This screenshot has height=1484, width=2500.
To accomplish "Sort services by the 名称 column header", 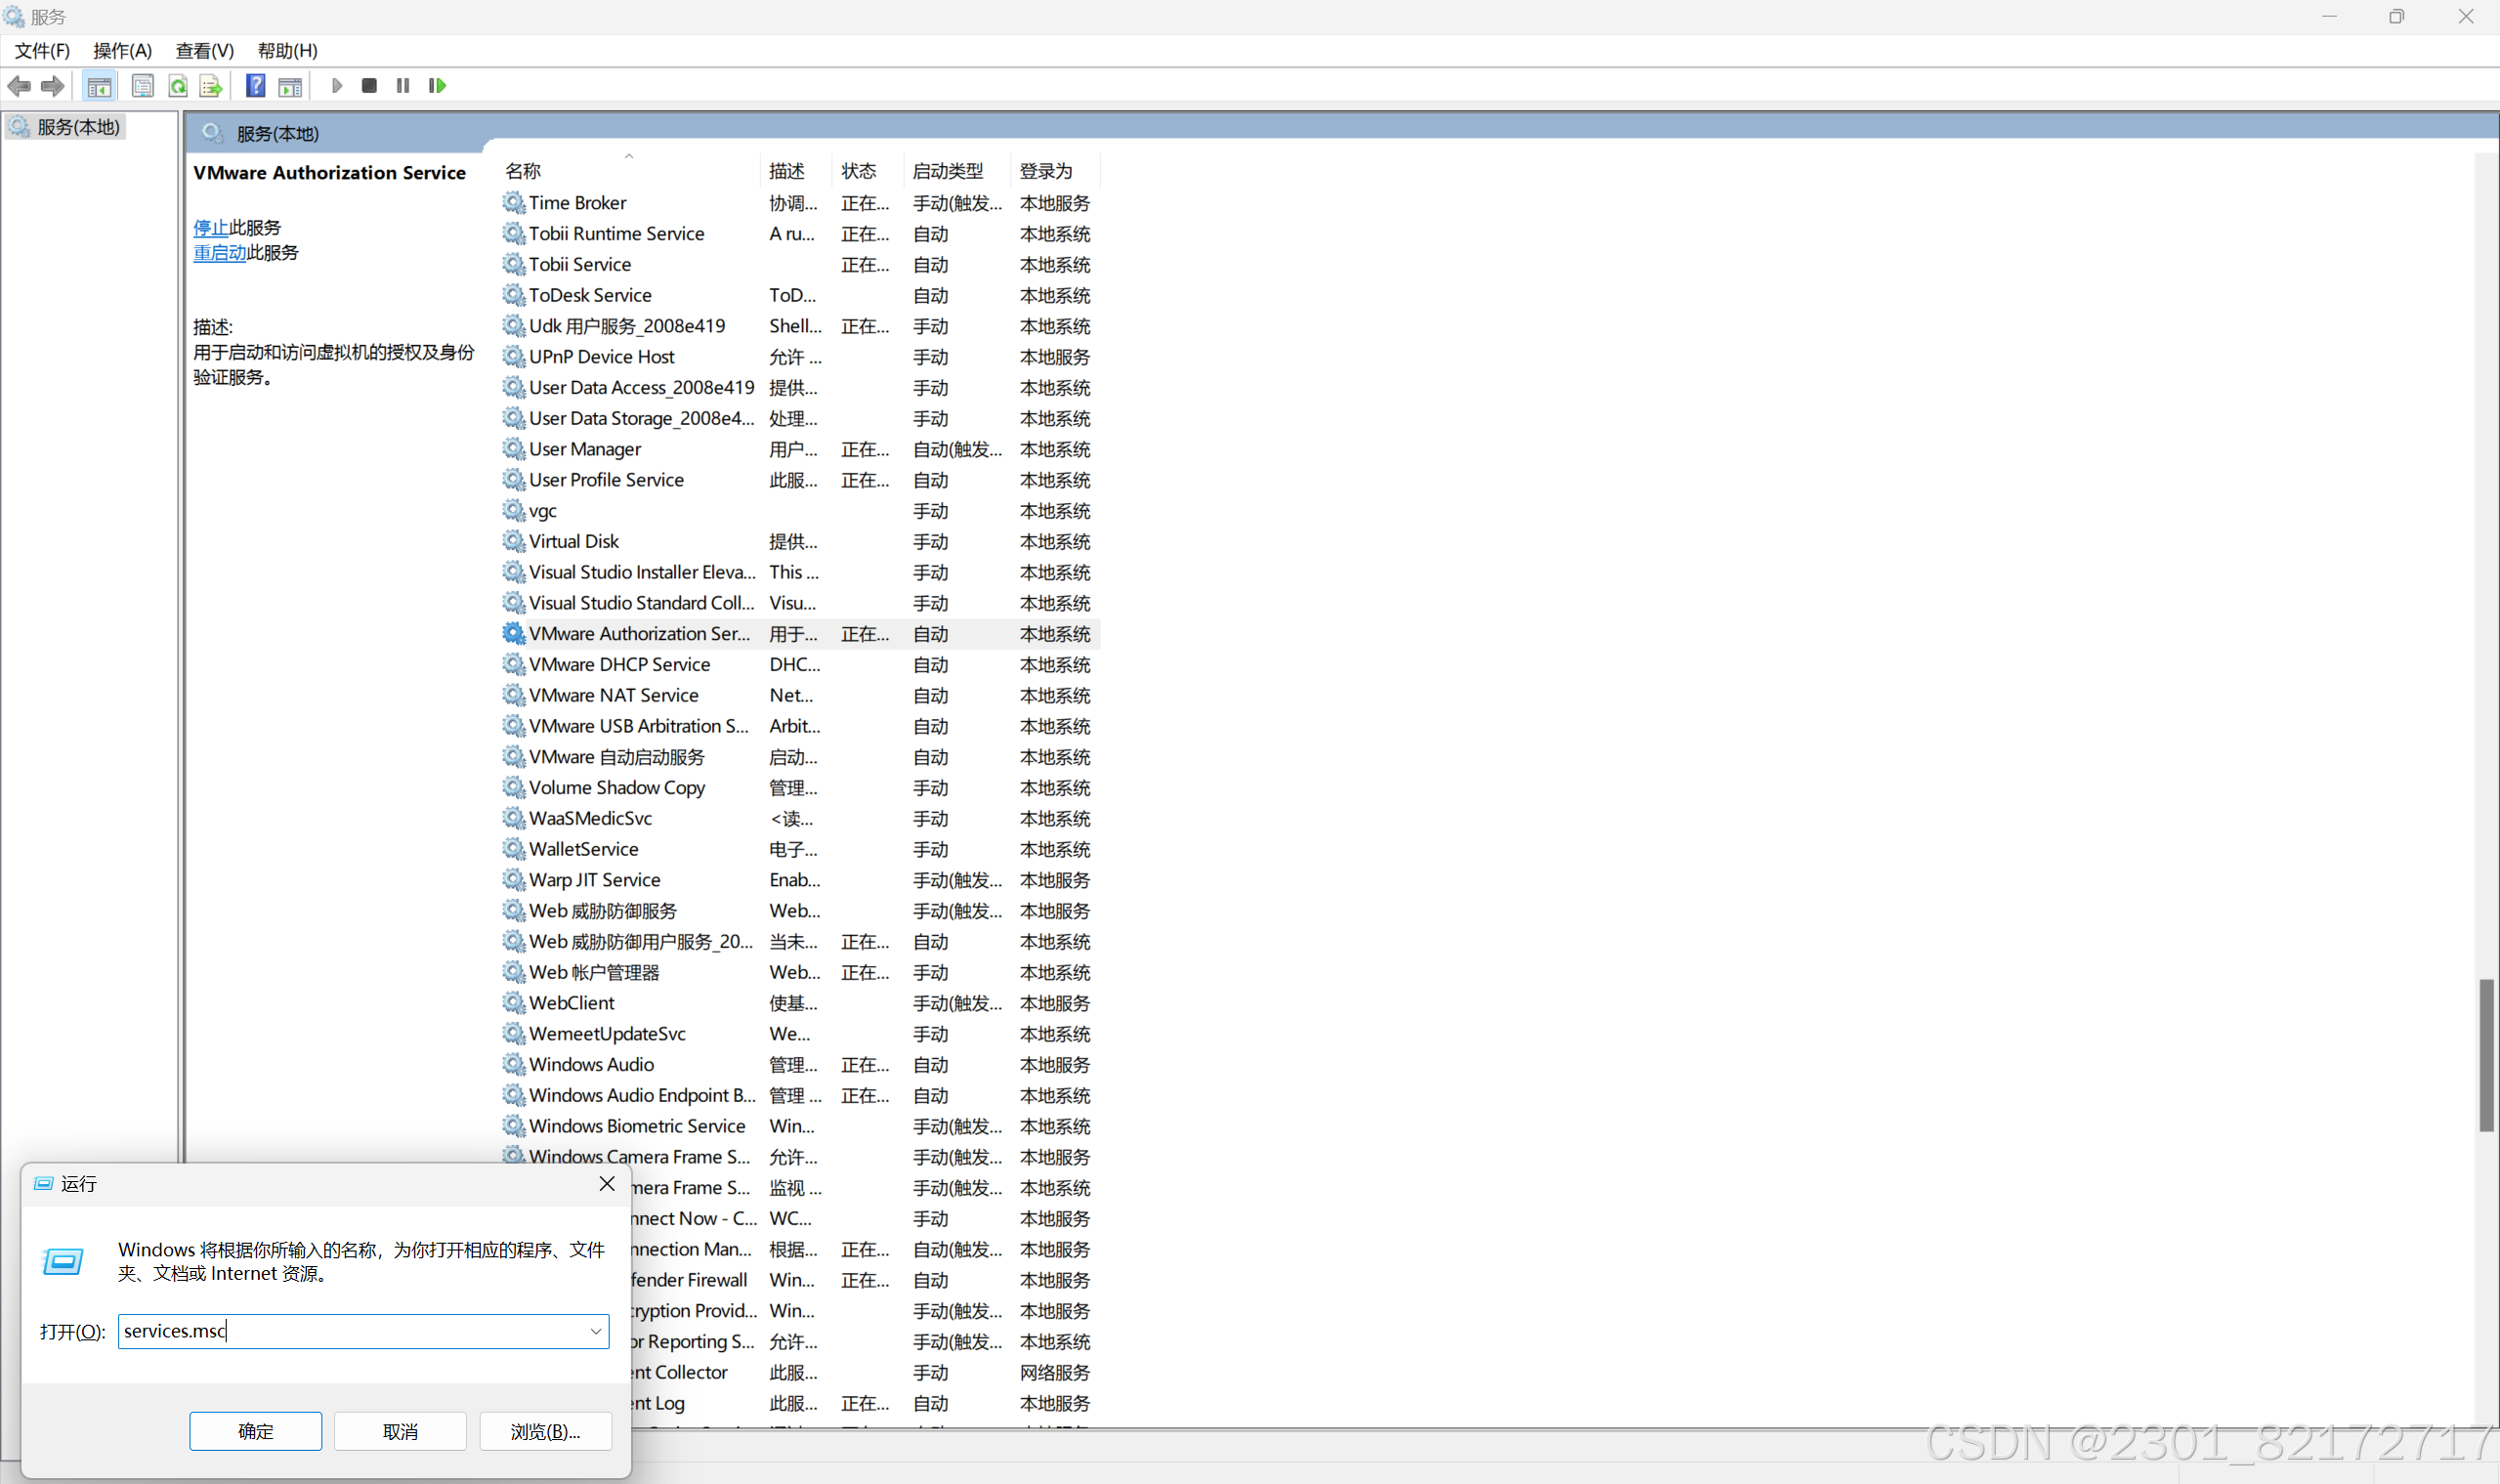I will tap(523, 171).
